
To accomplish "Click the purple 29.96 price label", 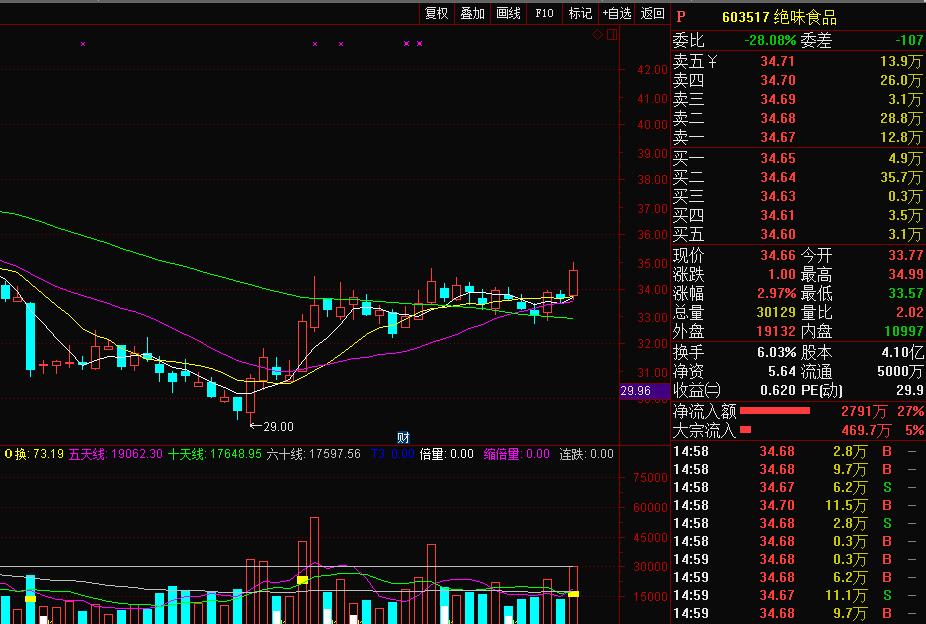I will pos(636,391).
